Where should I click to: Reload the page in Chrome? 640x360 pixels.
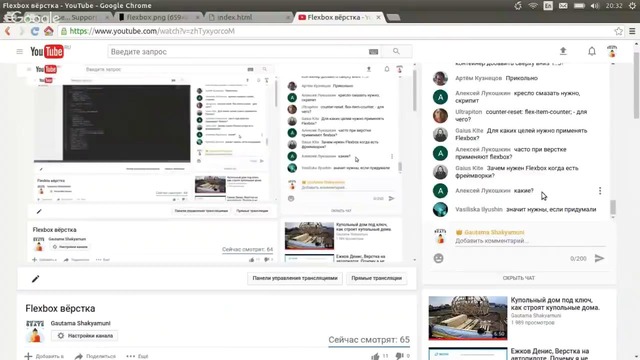pyautogui.click(x=35, y=31)
